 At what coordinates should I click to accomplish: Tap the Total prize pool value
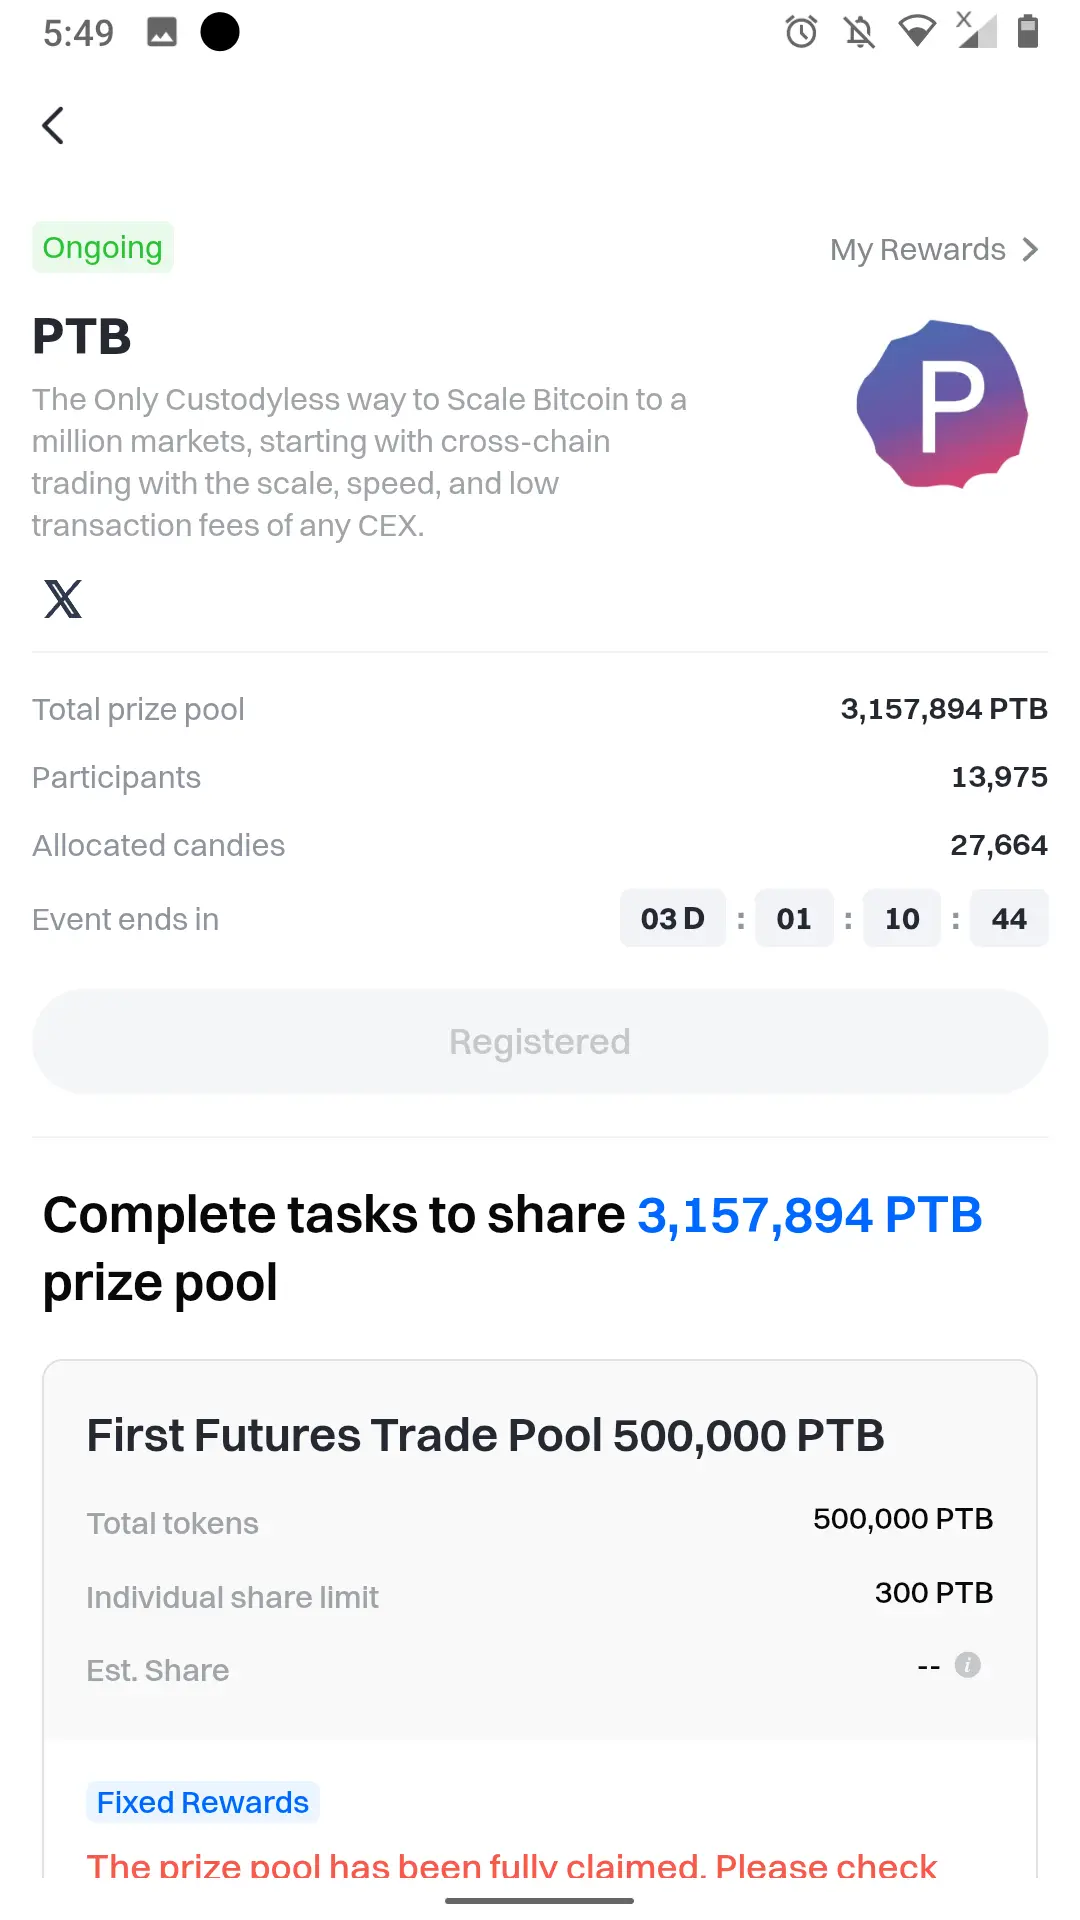tap(944, 709)
